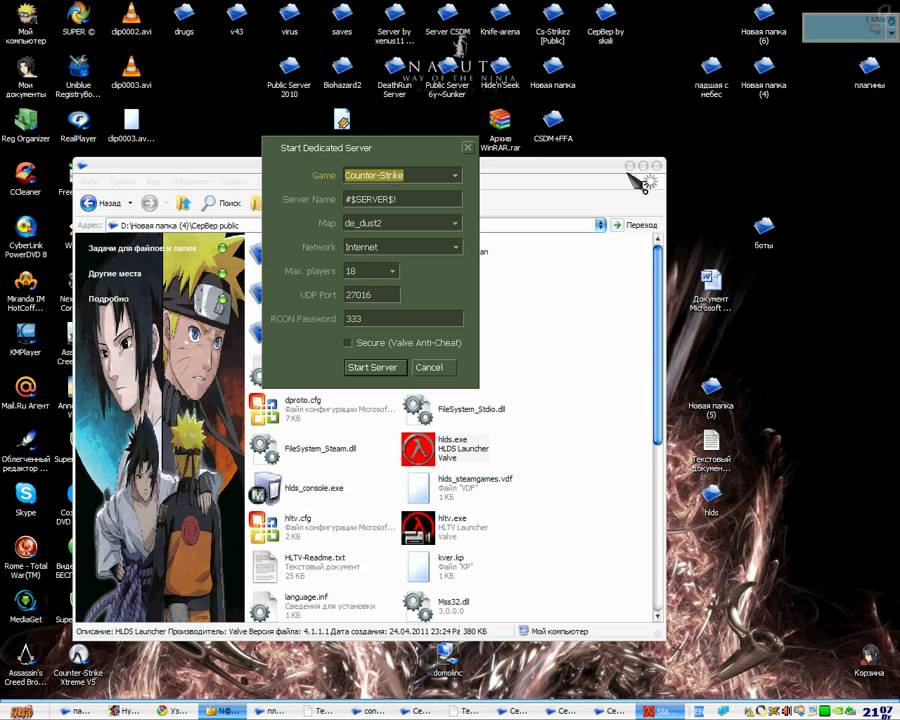This screenshot has width=900, height=720.
Task: Select CyberLink PowerDVD 8 icon
Action: [x=25, y=237]
